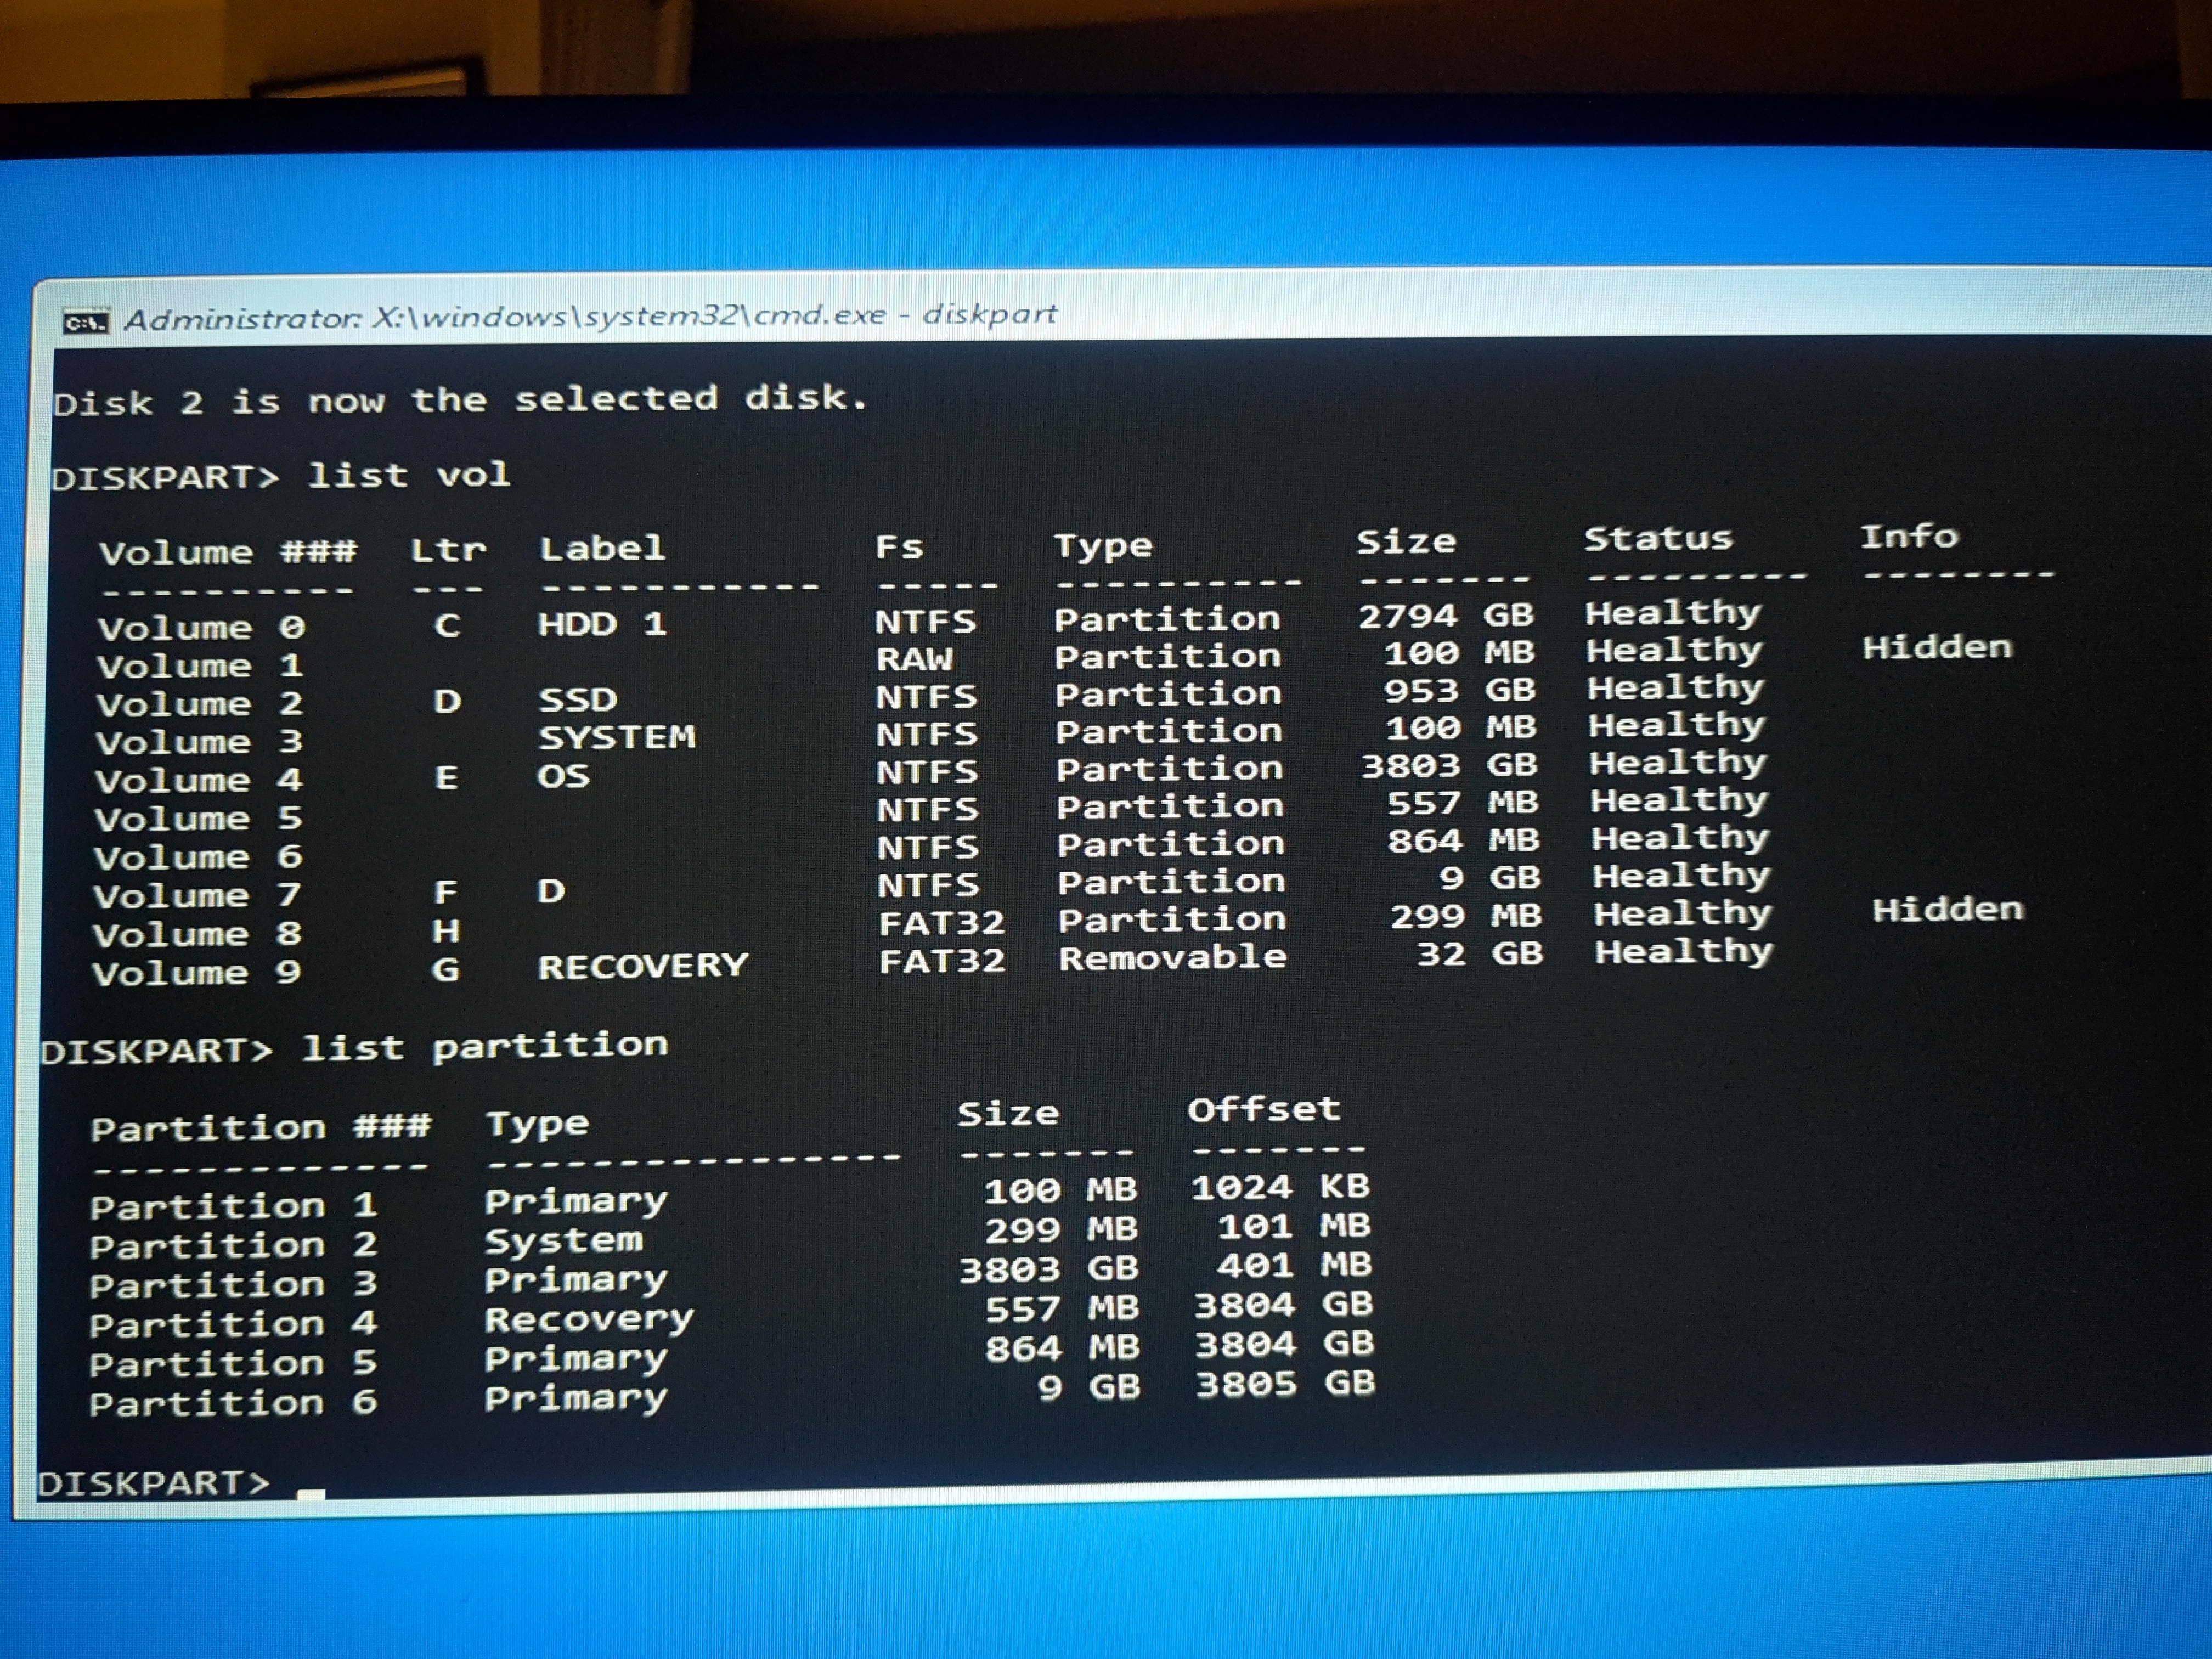Click the 'Label' column header
Image resolution: width=2212 pixels, height=1659 pixels.
602,548
